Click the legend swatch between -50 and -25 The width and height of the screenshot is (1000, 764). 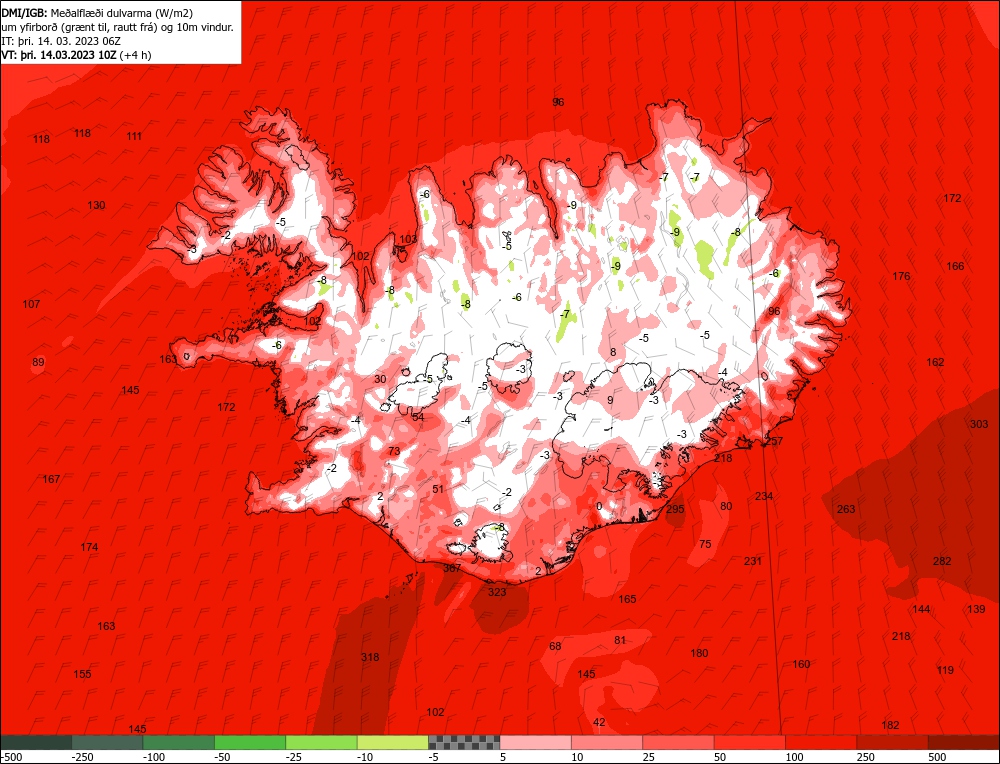coord(250,742)
